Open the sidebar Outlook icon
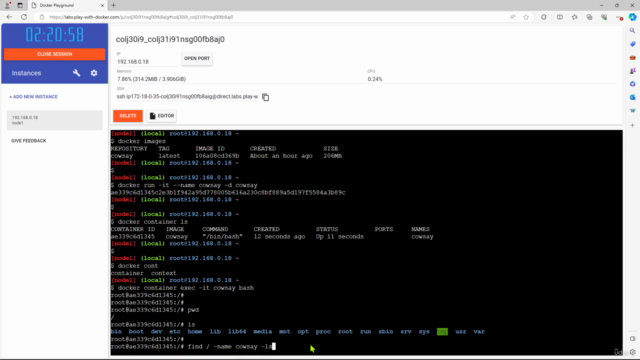The width and height of the screenshot is (640, 360). [x=632, y=98]
